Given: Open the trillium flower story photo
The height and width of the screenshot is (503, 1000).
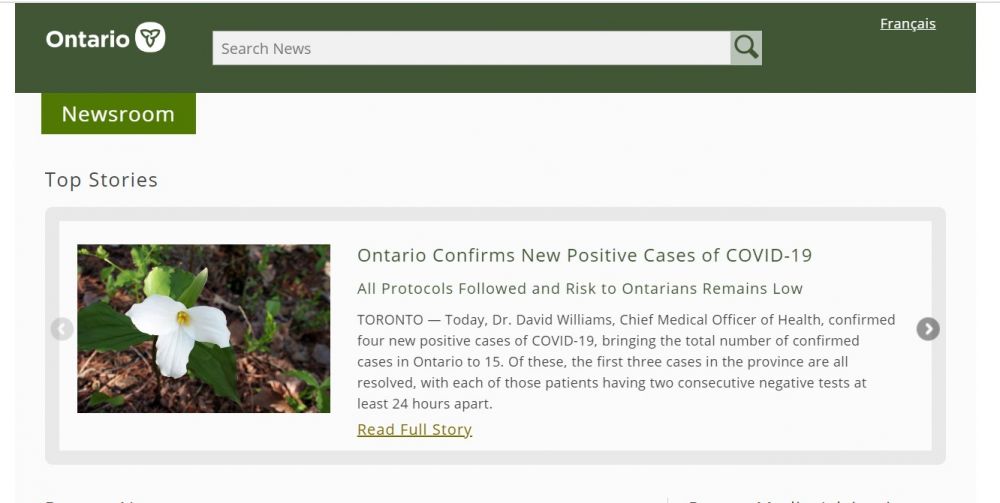Looking at the screenshot, I should 204,329.
